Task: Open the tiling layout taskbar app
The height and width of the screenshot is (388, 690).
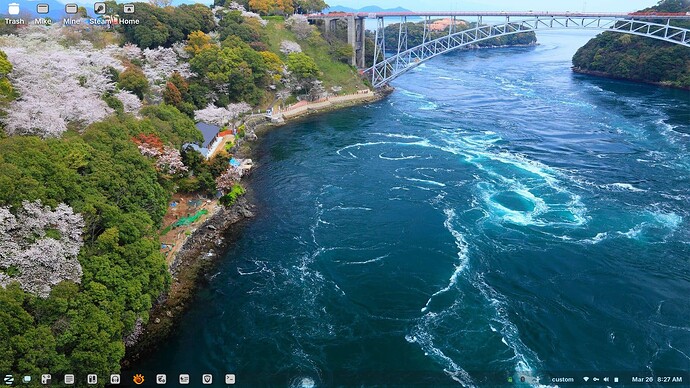Action: pyautogui.click(x=46, y=379)
